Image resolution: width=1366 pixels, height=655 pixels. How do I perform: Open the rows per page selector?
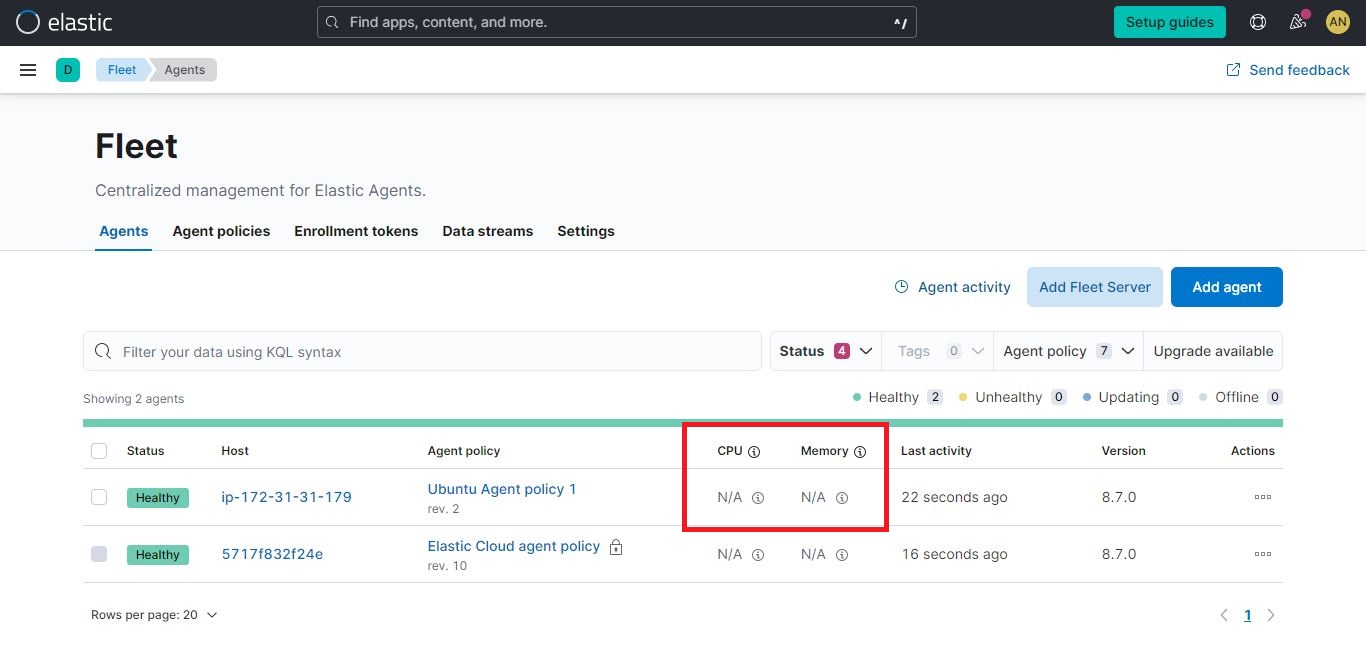click(x=154, y=614)
